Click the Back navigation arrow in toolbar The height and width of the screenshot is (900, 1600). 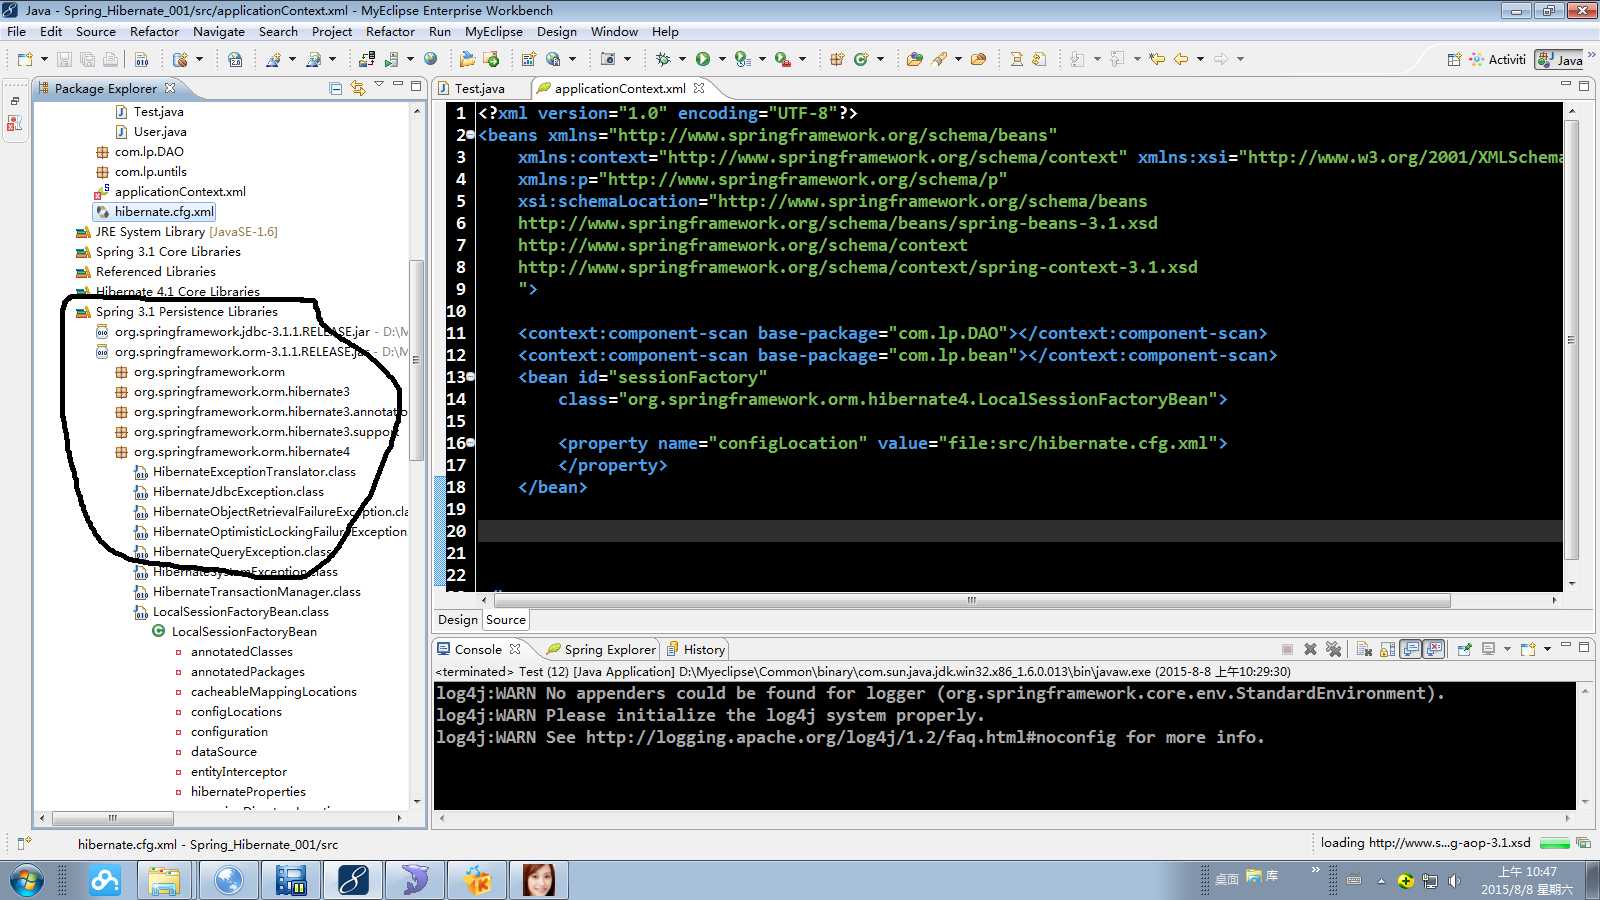(1181, 59)
